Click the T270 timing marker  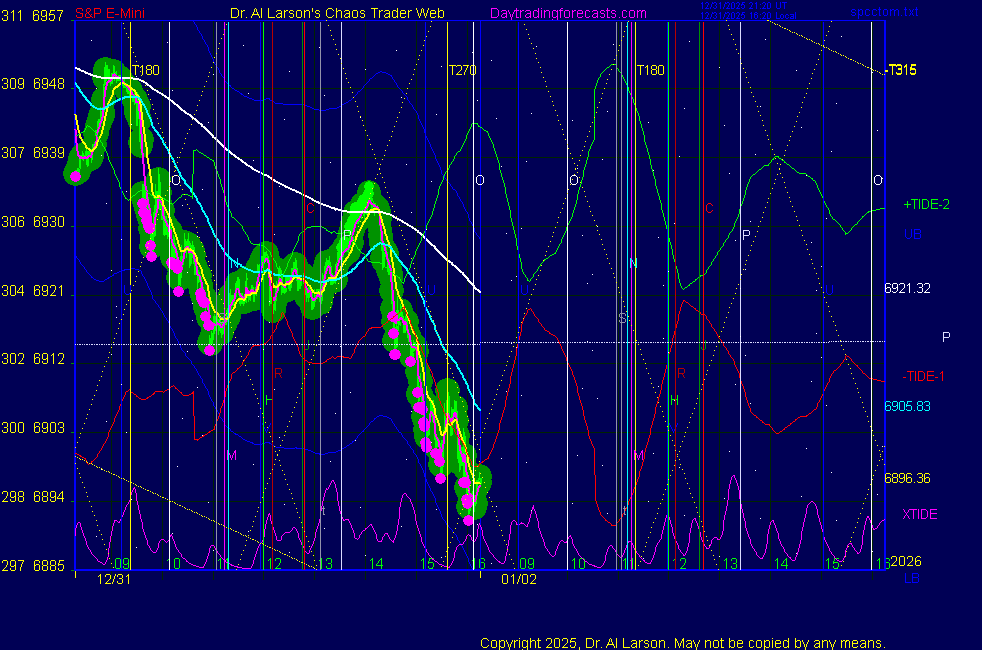pyautogui.click(x=462, y=70)
